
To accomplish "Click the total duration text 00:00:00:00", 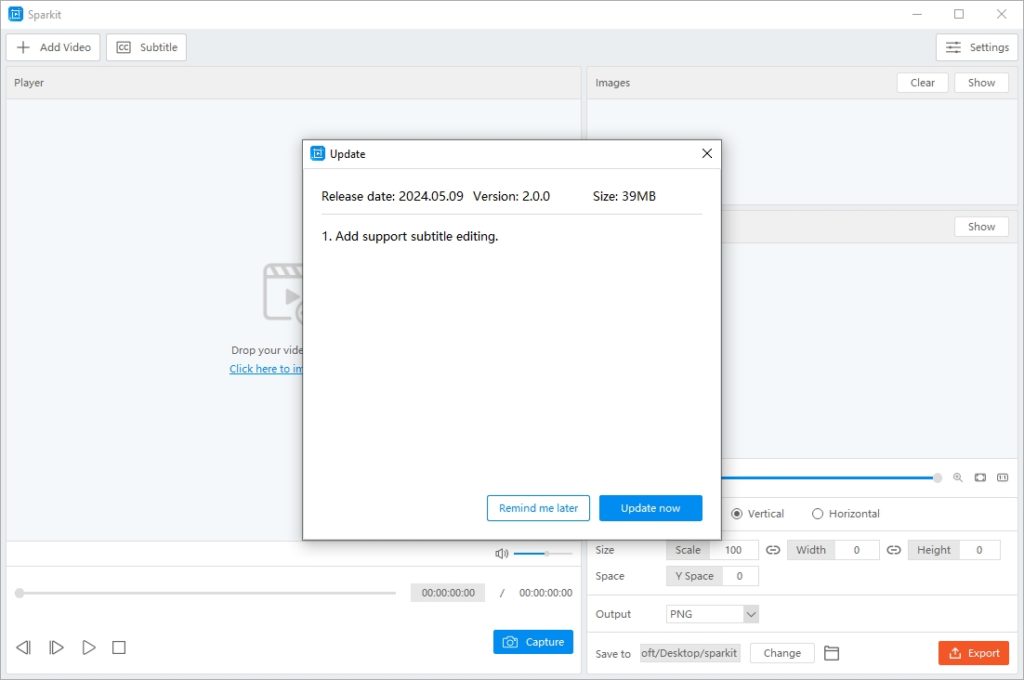I will click(545, 592).
